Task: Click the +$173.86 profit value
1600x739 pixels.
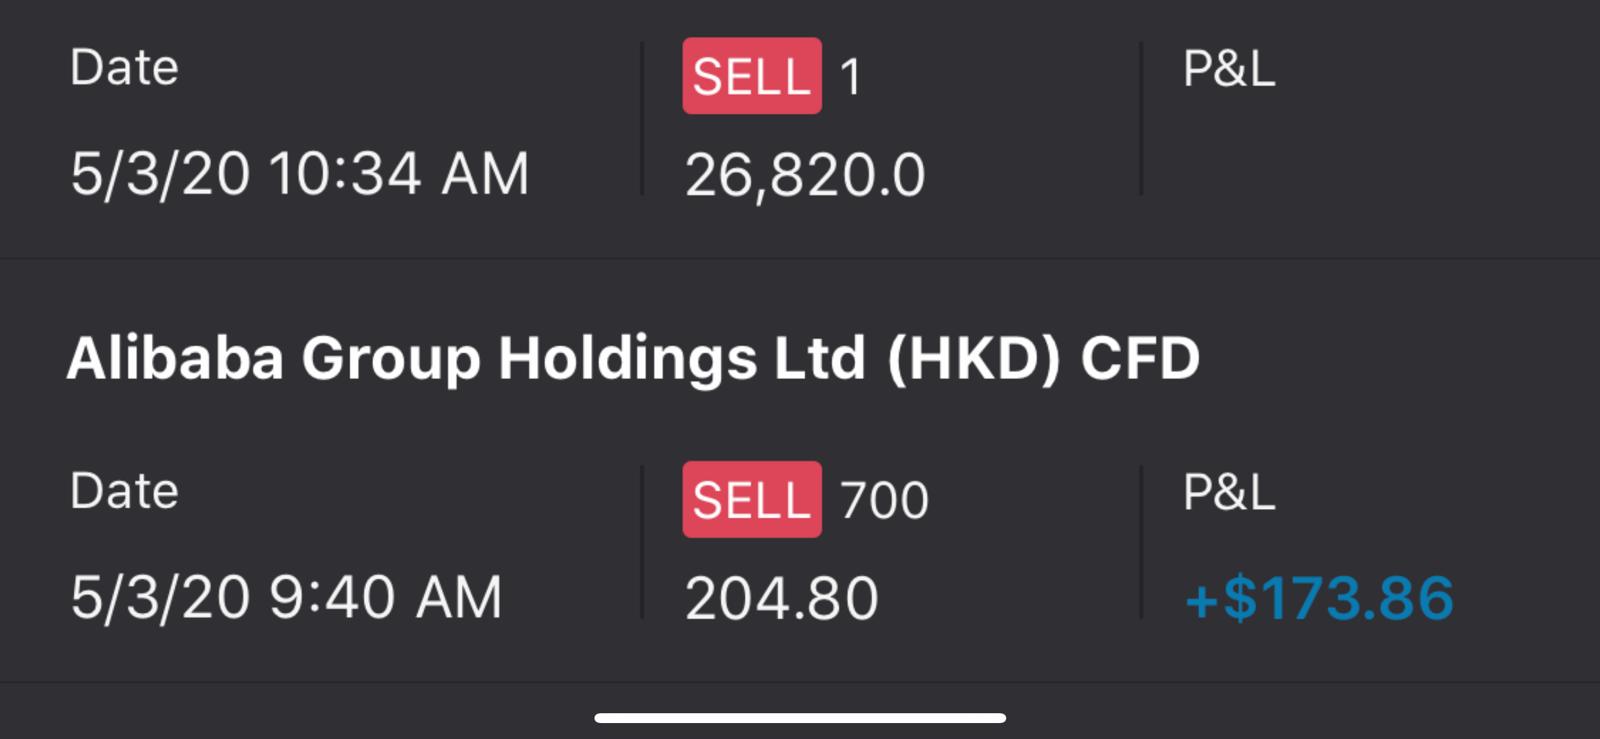Action: [1318, 598]
